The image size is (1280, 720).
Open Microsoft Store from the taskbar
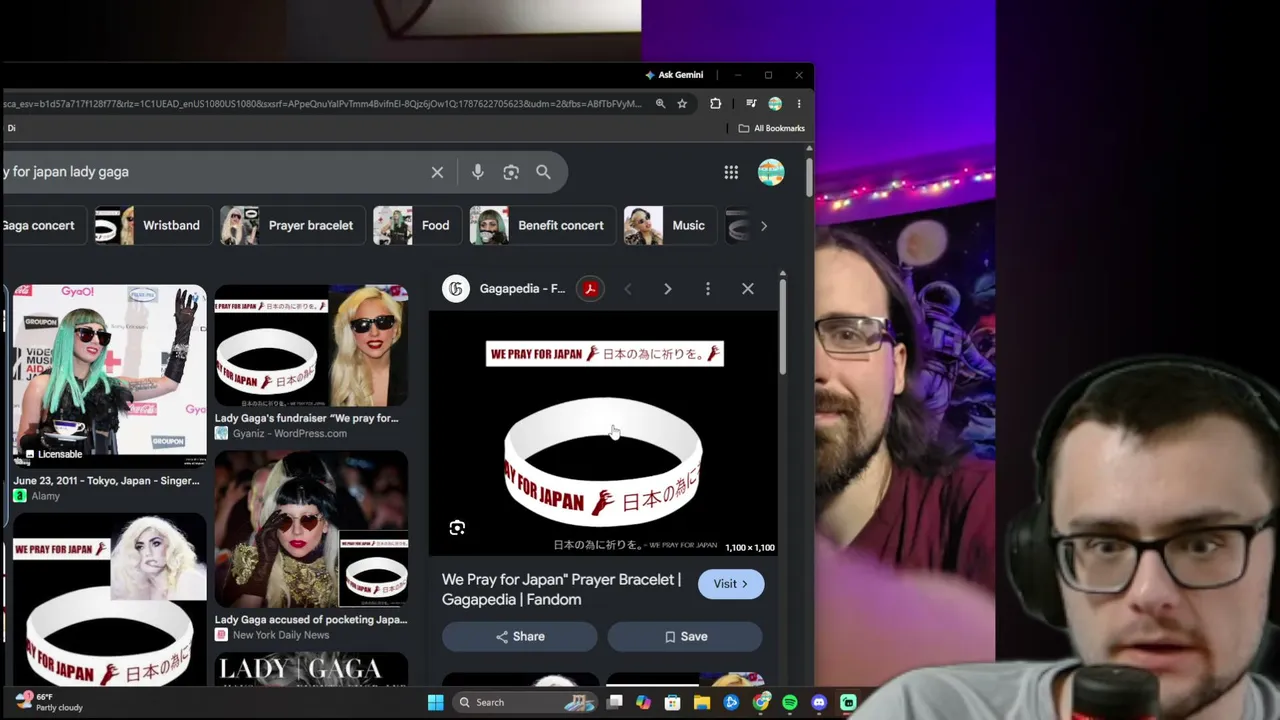click(672, 703)
